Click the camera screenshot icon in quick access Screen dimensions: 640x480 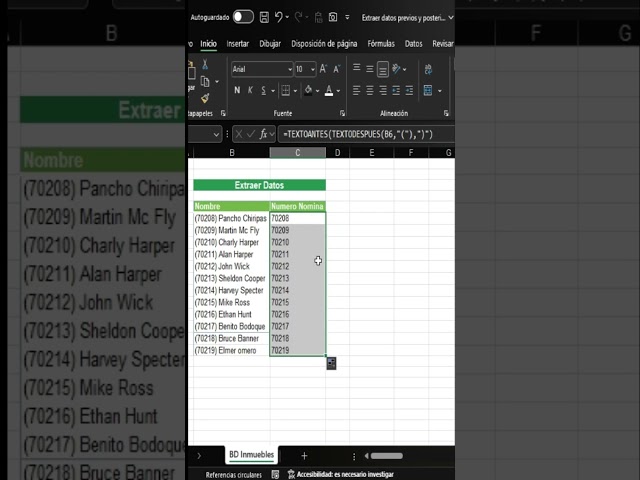pyautogui.click(x=333, y=17)
